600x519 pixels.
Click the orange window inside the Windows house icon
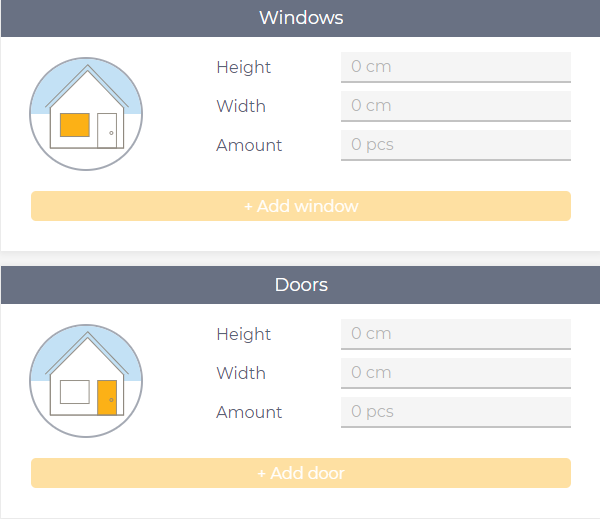(x=75, y=125)
